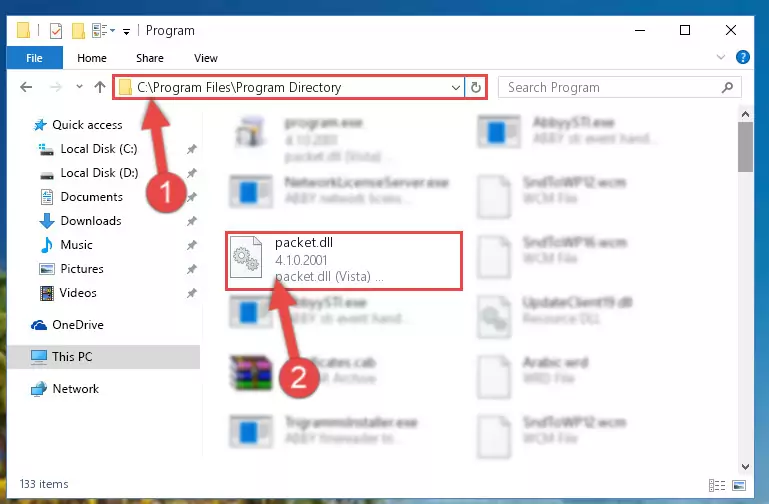
Task: Click the Back navigation arrow
Action: [x=26, y=87]
